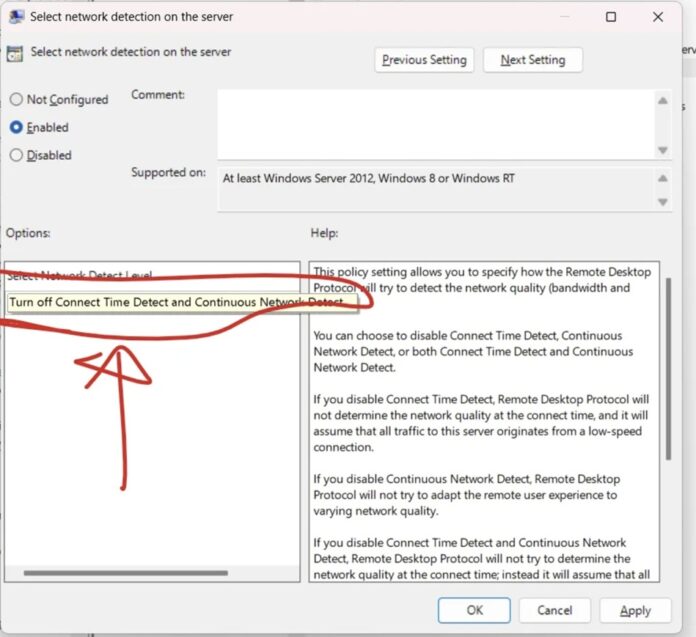Screen dimensions: 696x637
Task: Choose the Enabled radio button
Action: coord(16,128)
